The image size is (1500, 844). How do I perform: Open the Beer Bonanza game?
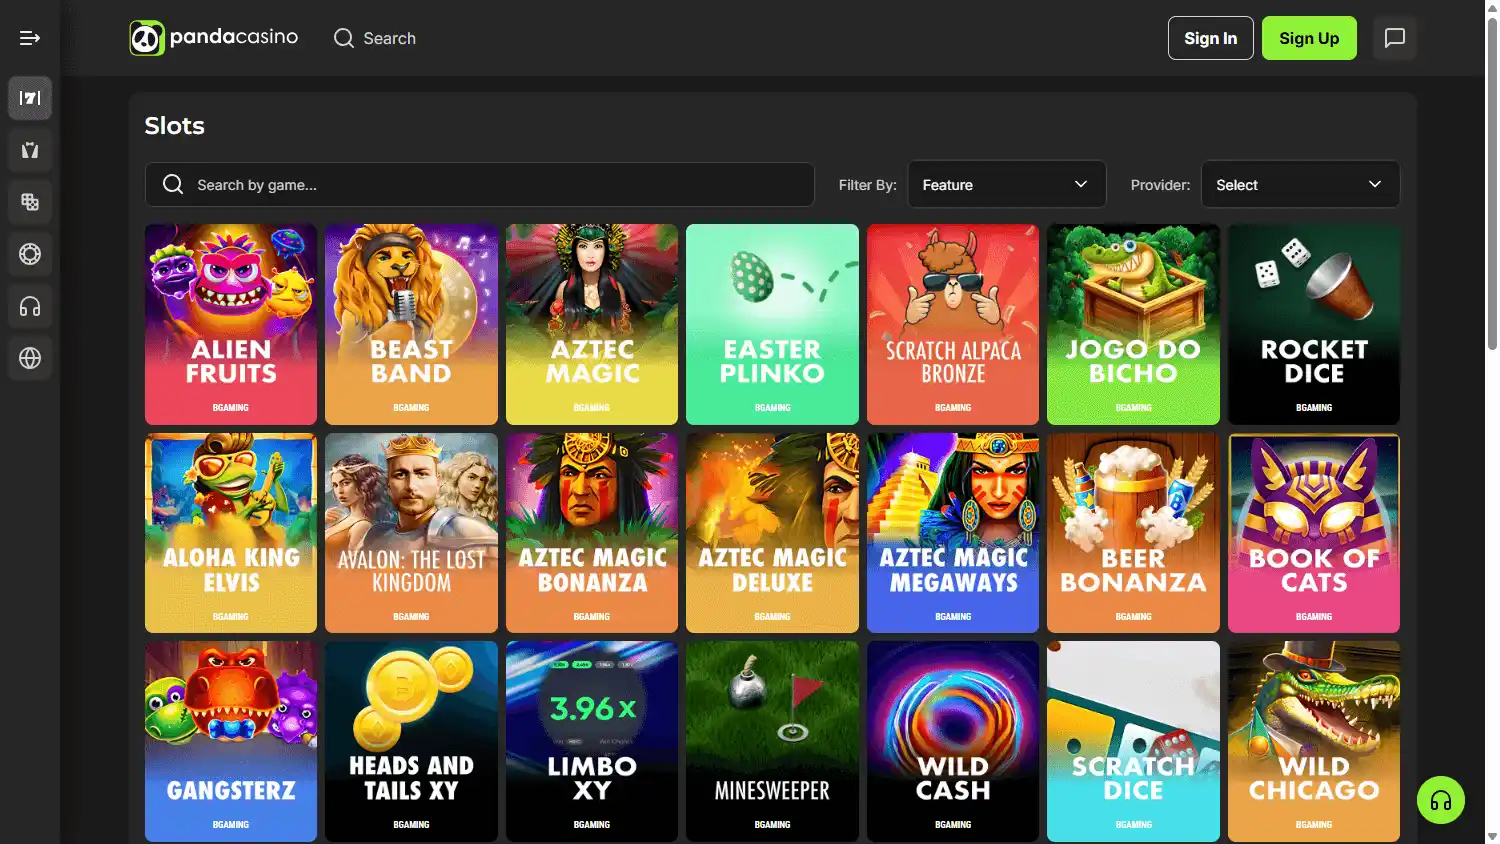(x=1133, y=533)
